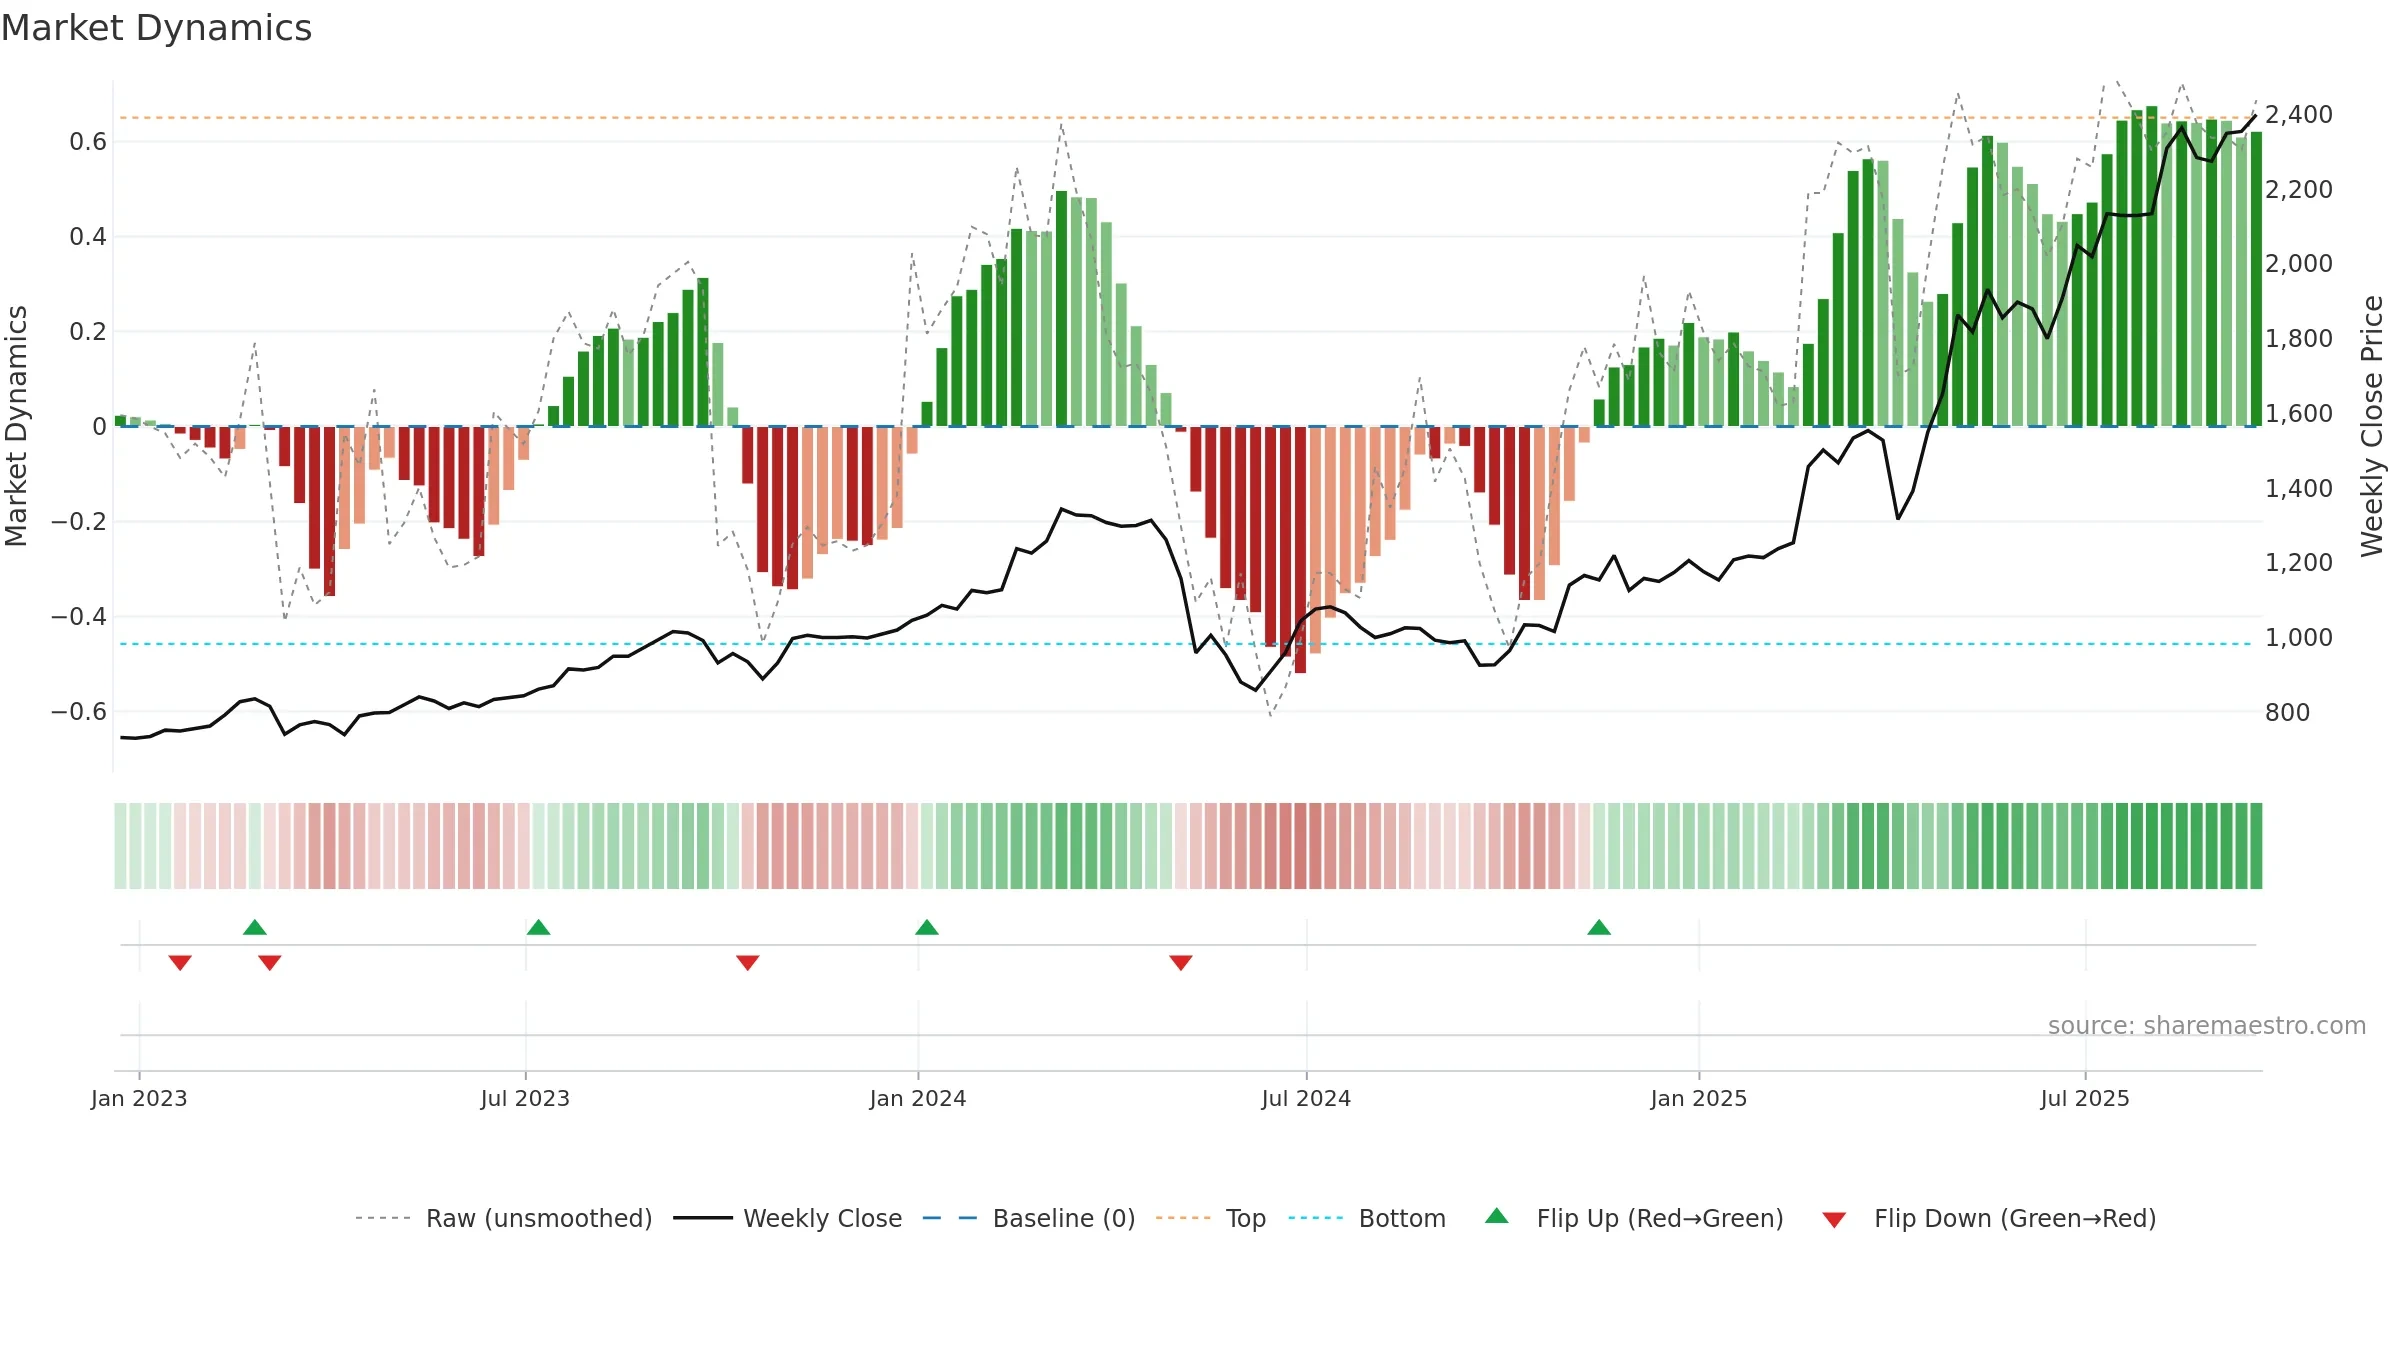Select the Flip Down marker in late 2023
The width and height of the screenshot is (2400, 1350).
point(748,962)
